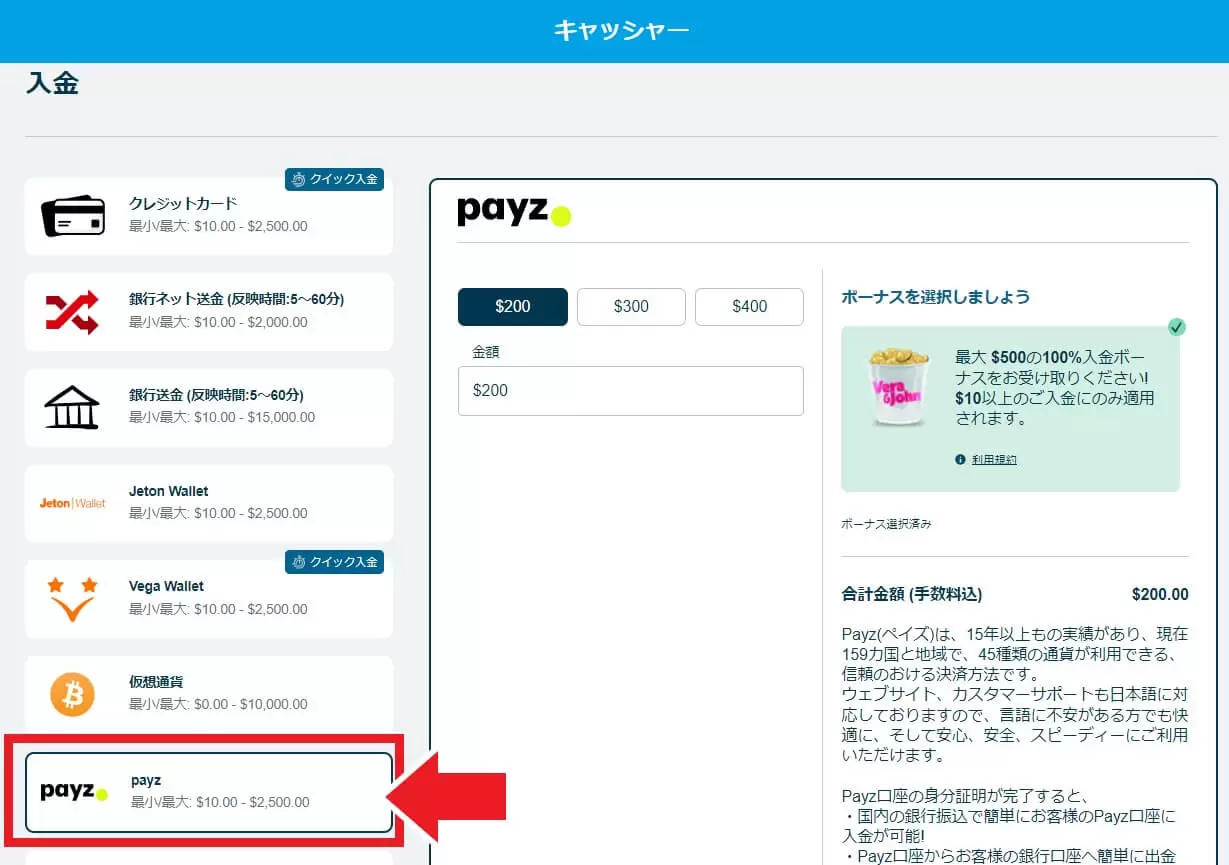Screen dimensions: 1229x865
Task: Click the キャッシャー header title
Action: pyautogui.click(x=621, y=30)
